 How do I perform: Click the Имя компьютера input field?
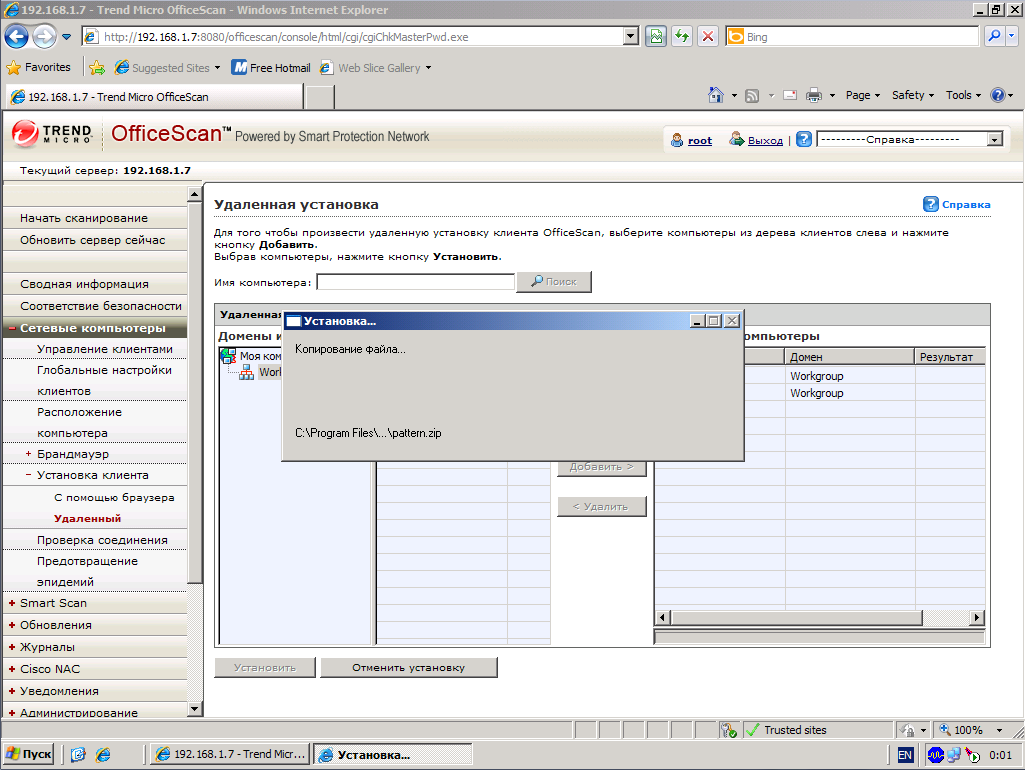416,282
